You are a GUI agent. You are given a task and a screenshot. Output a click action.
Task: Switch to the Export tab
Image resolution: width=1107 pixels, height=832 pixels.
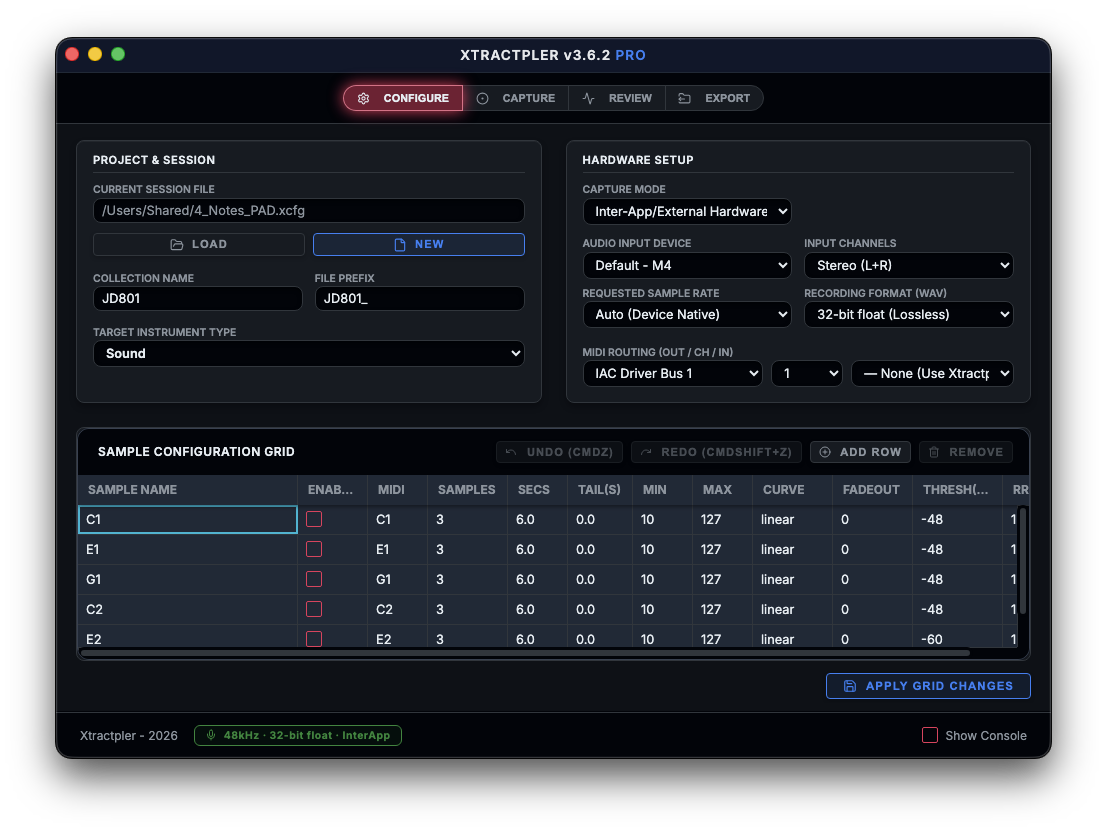(714, 98)
